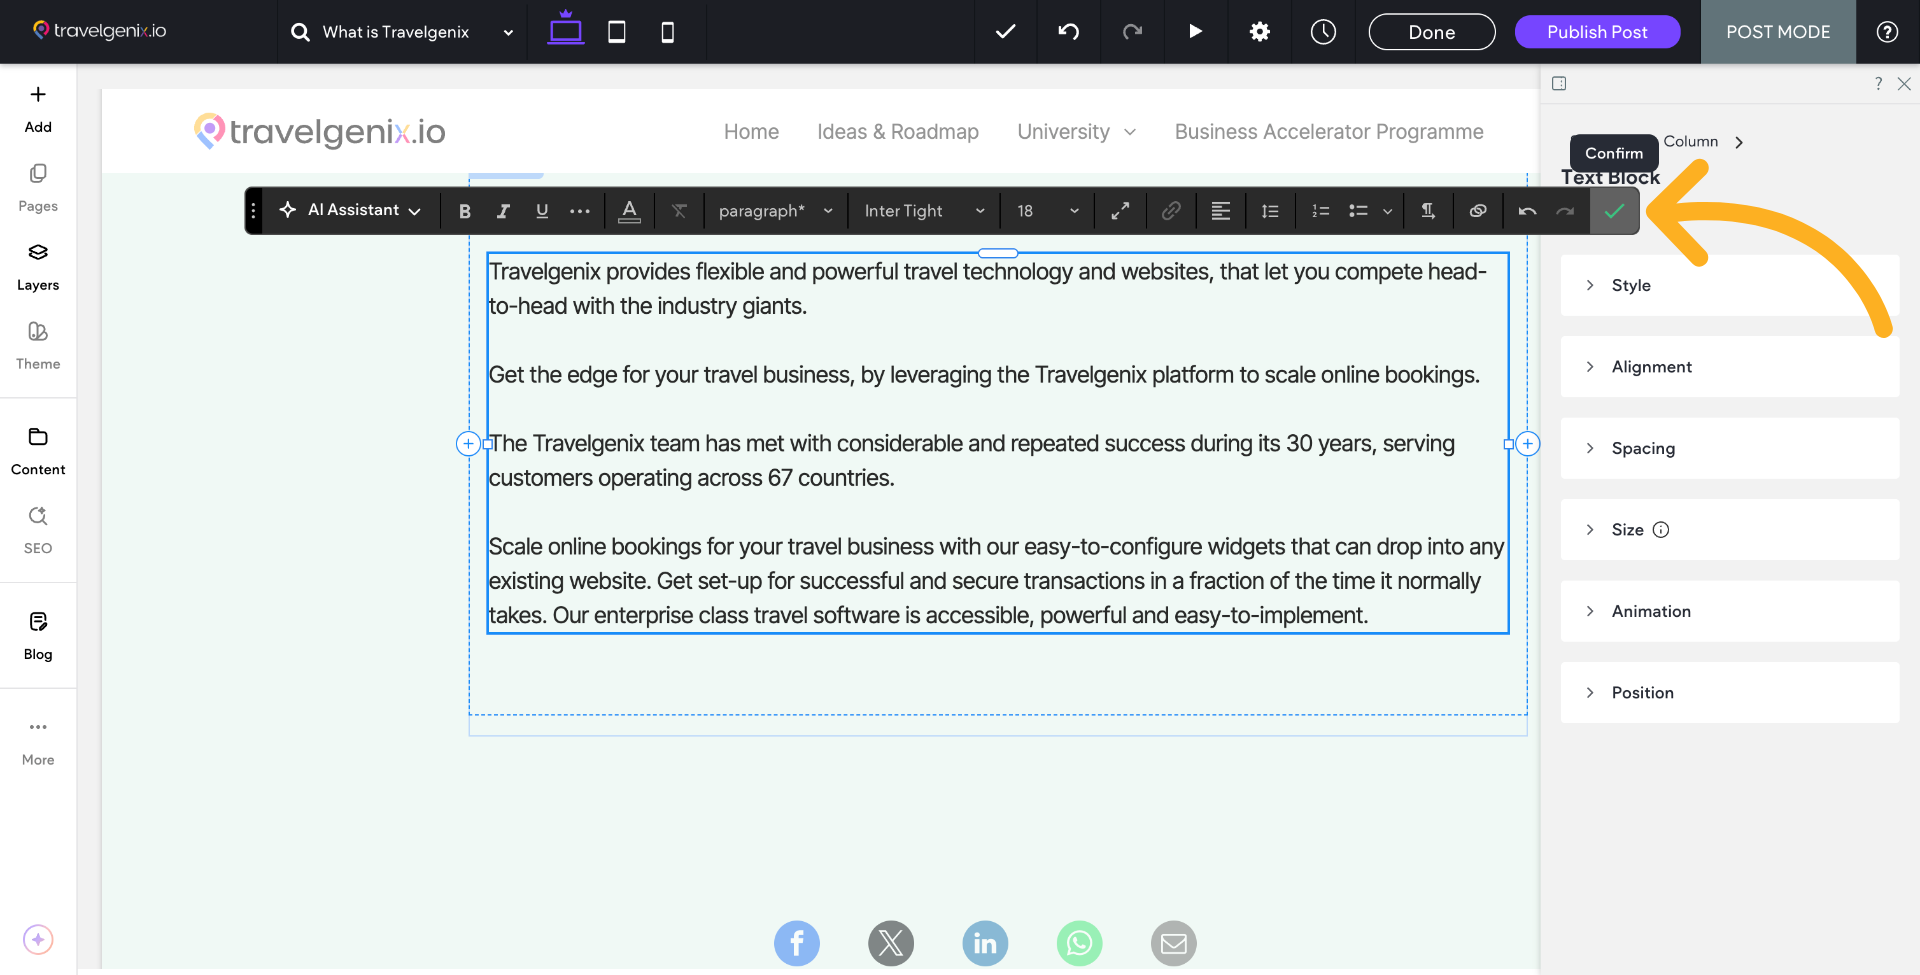The width and height of the screenshot is (1920, 975).
Task: Expand the Spacing settings section
Action: [x=1729, y=448]
